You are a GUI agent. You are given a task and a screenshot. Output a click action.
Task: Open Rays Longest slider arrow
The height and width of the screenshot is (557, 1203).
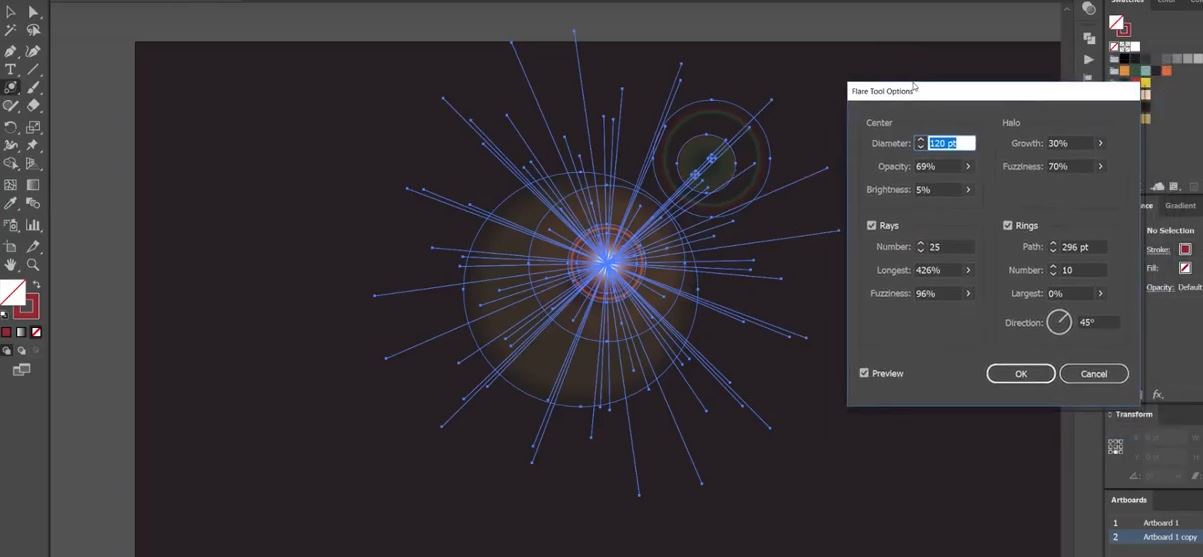point(968,270)
